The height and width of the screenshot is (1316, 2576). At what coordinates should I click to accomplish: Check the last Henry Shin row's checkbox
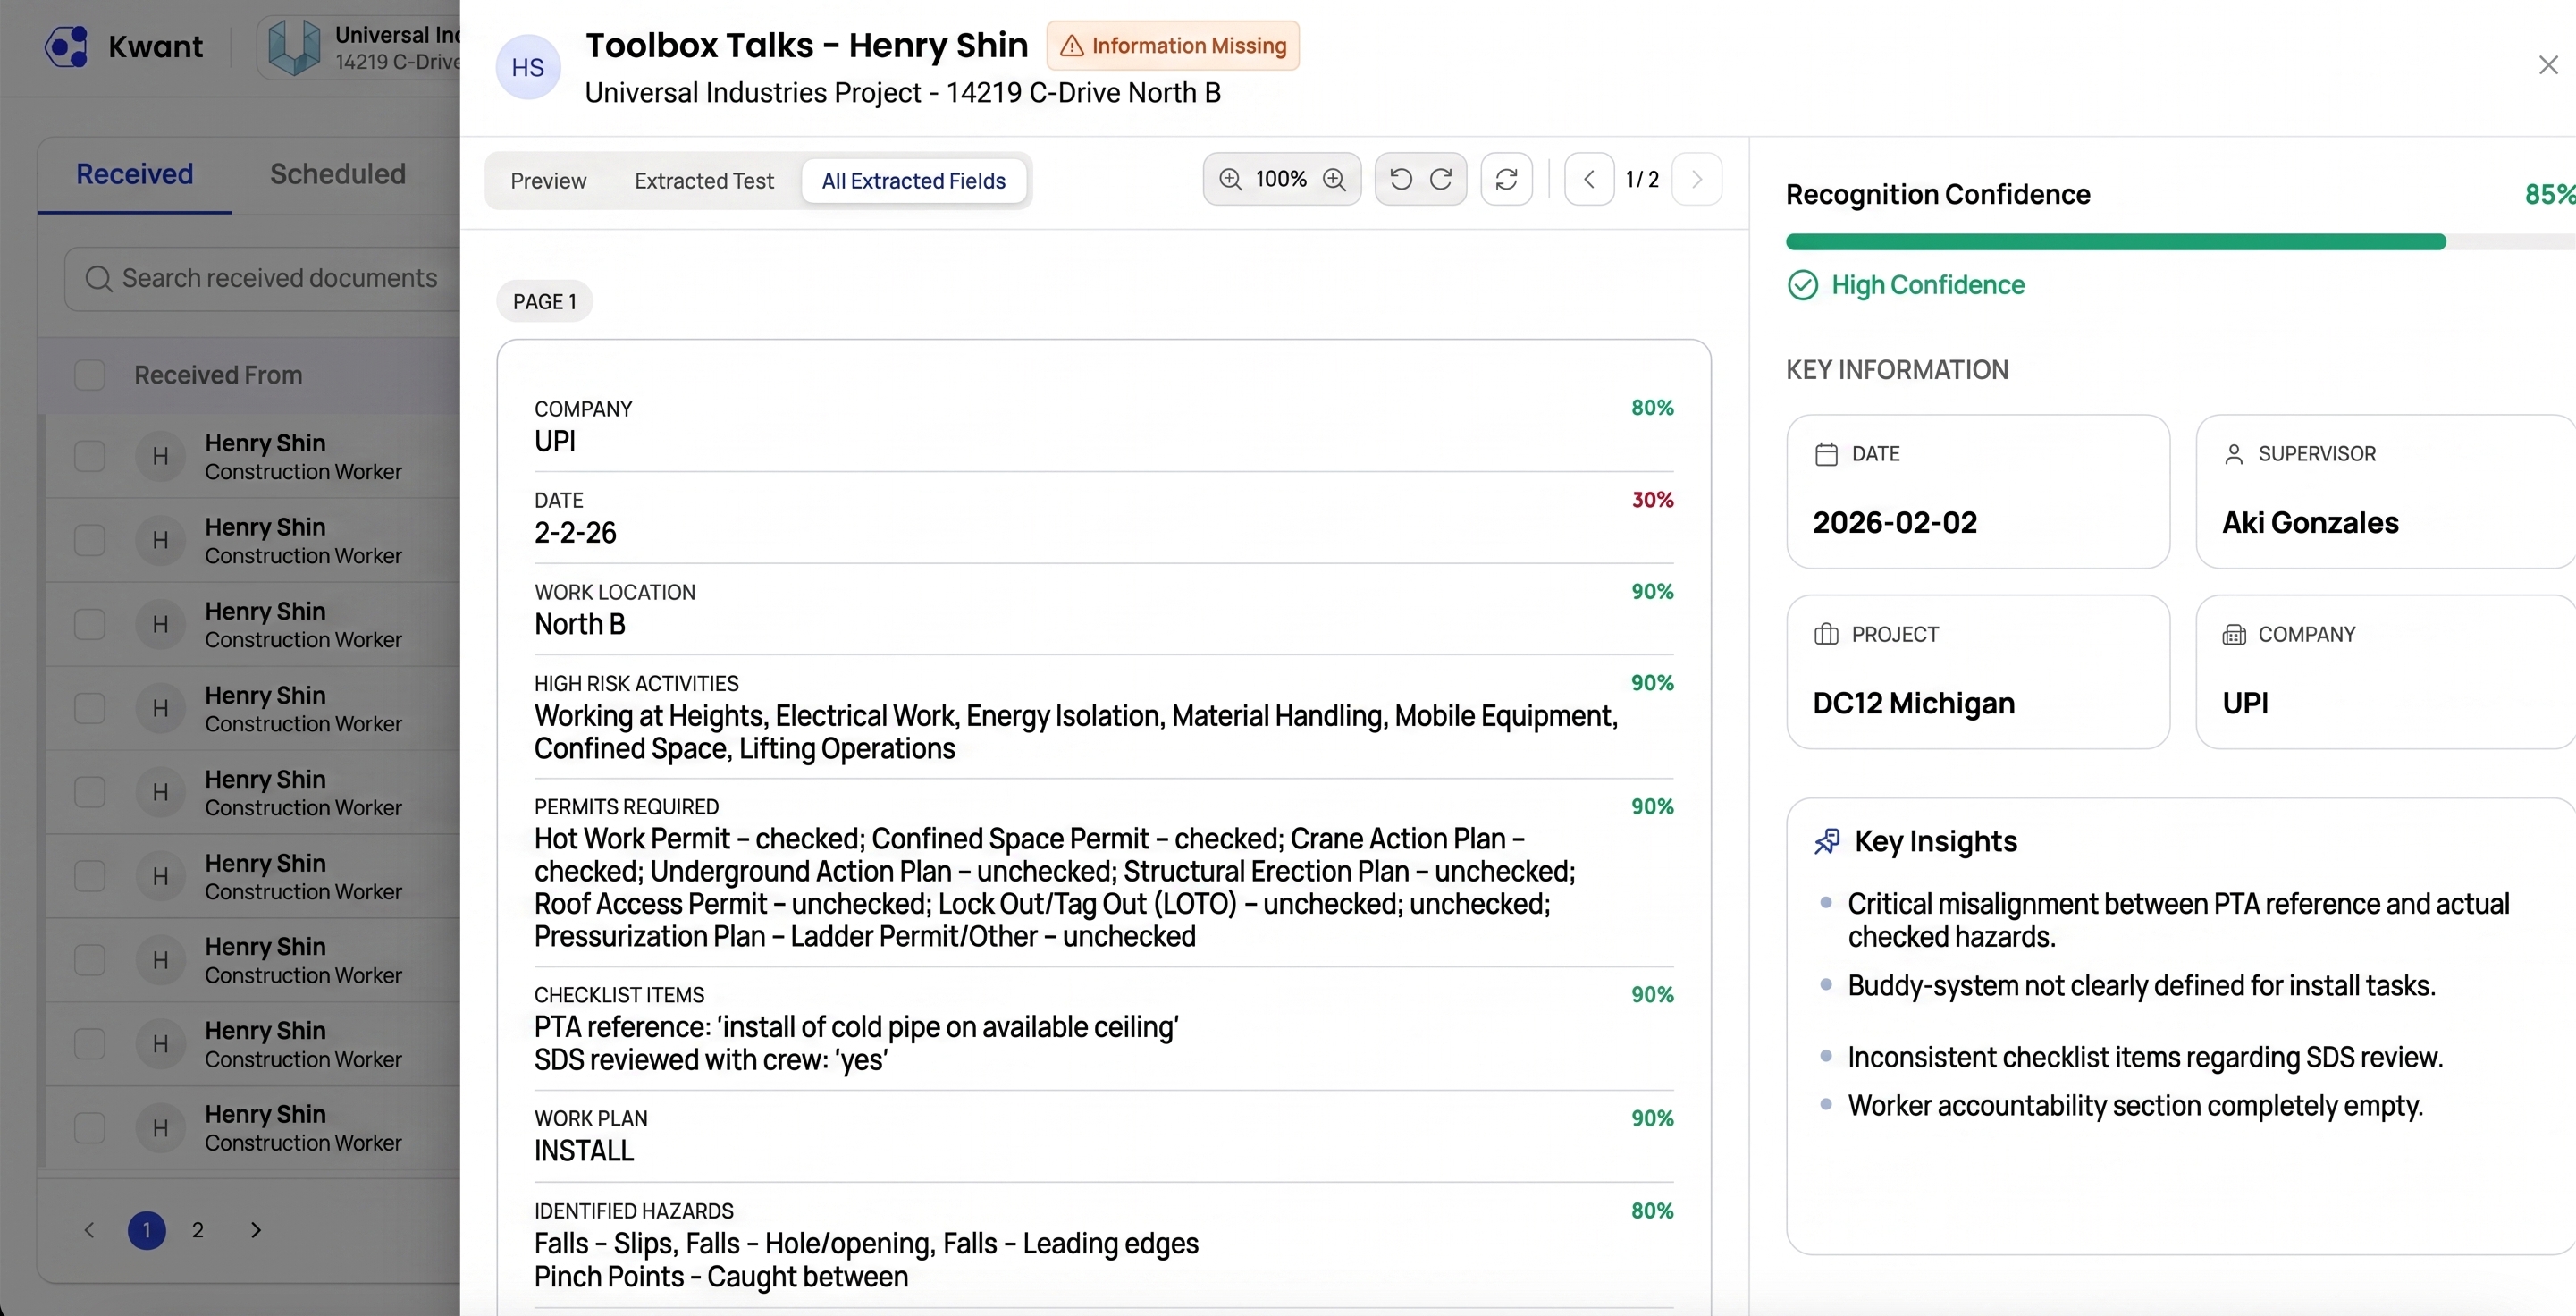[x=90, y=1128]
